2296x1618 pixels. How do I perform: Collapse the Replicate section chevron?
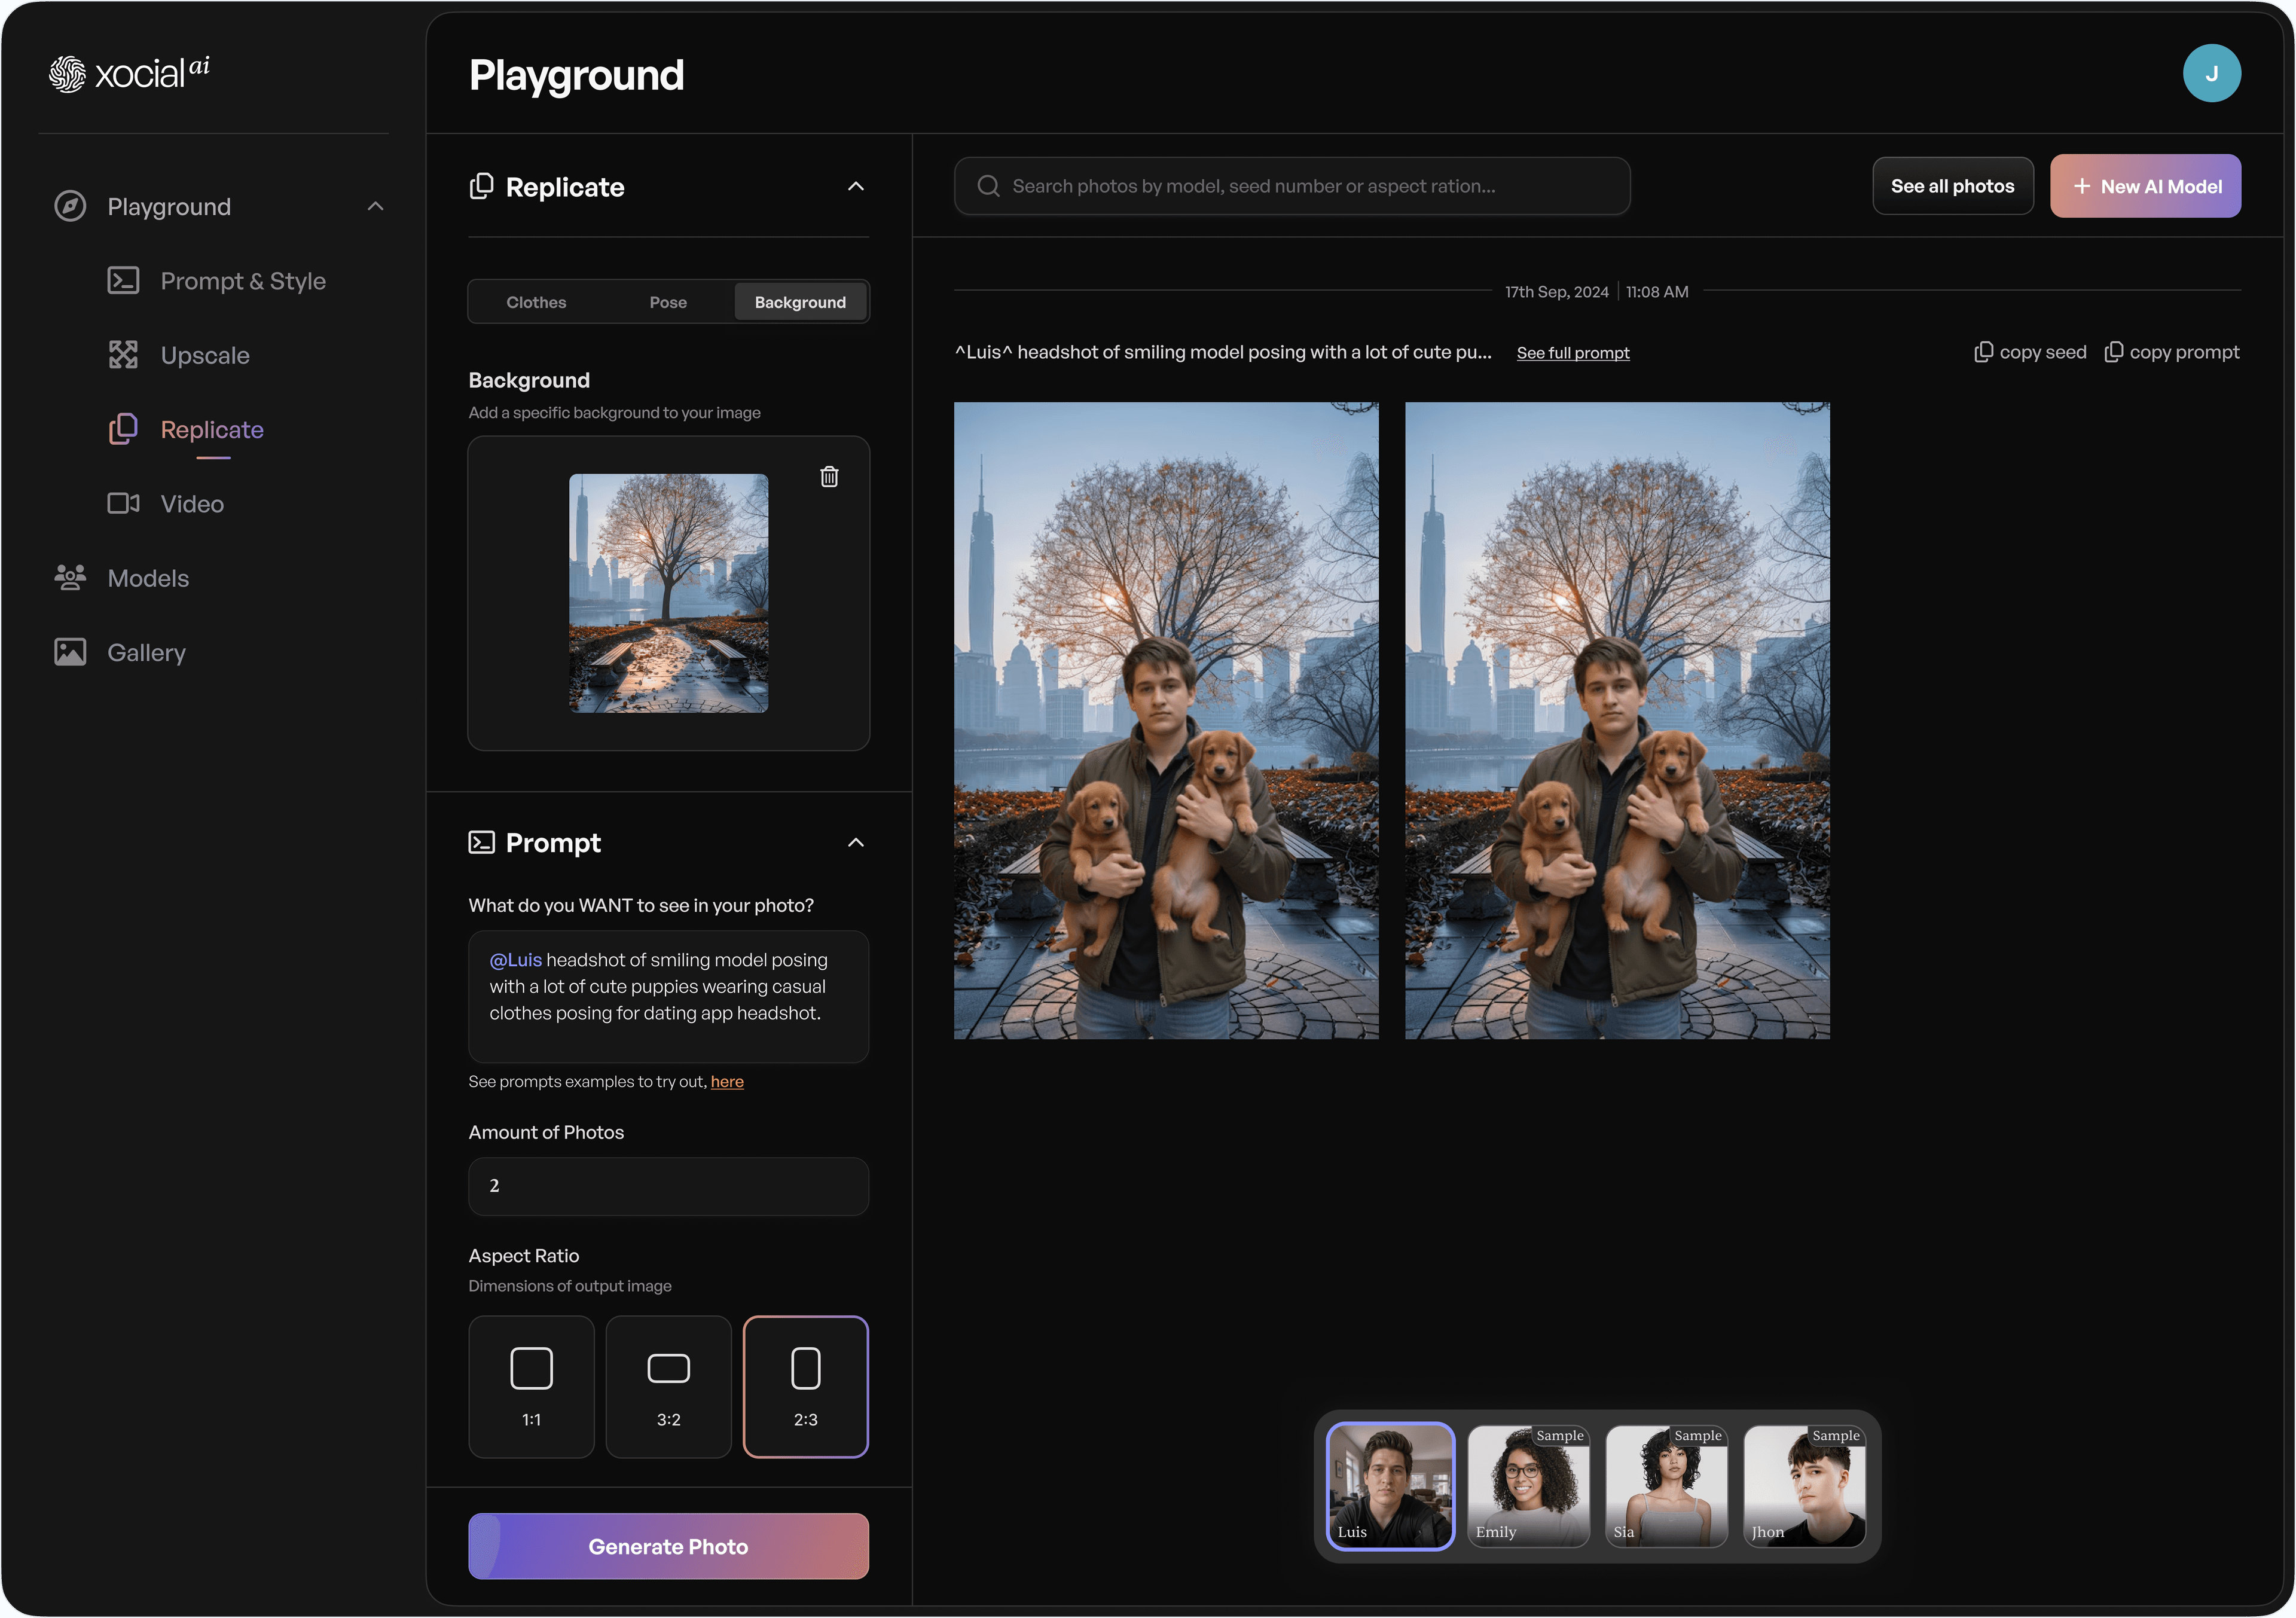coord(855,186)
